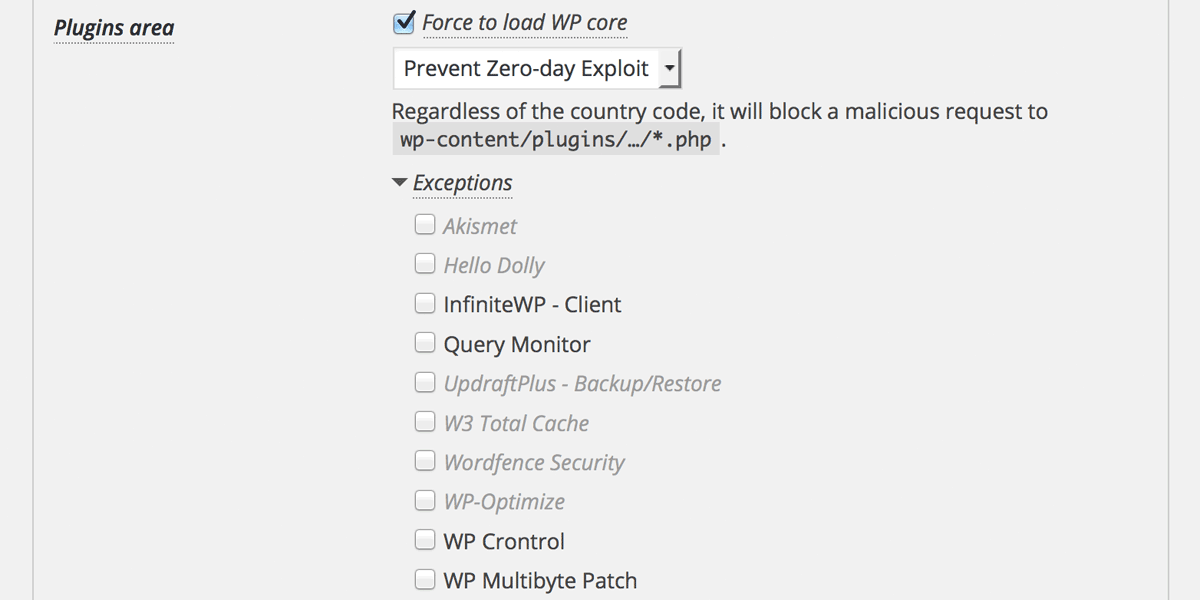This screenshot has width=1200, height=600.
Task: Check the Wordfence Security checkbox
Action: [425, 460]
